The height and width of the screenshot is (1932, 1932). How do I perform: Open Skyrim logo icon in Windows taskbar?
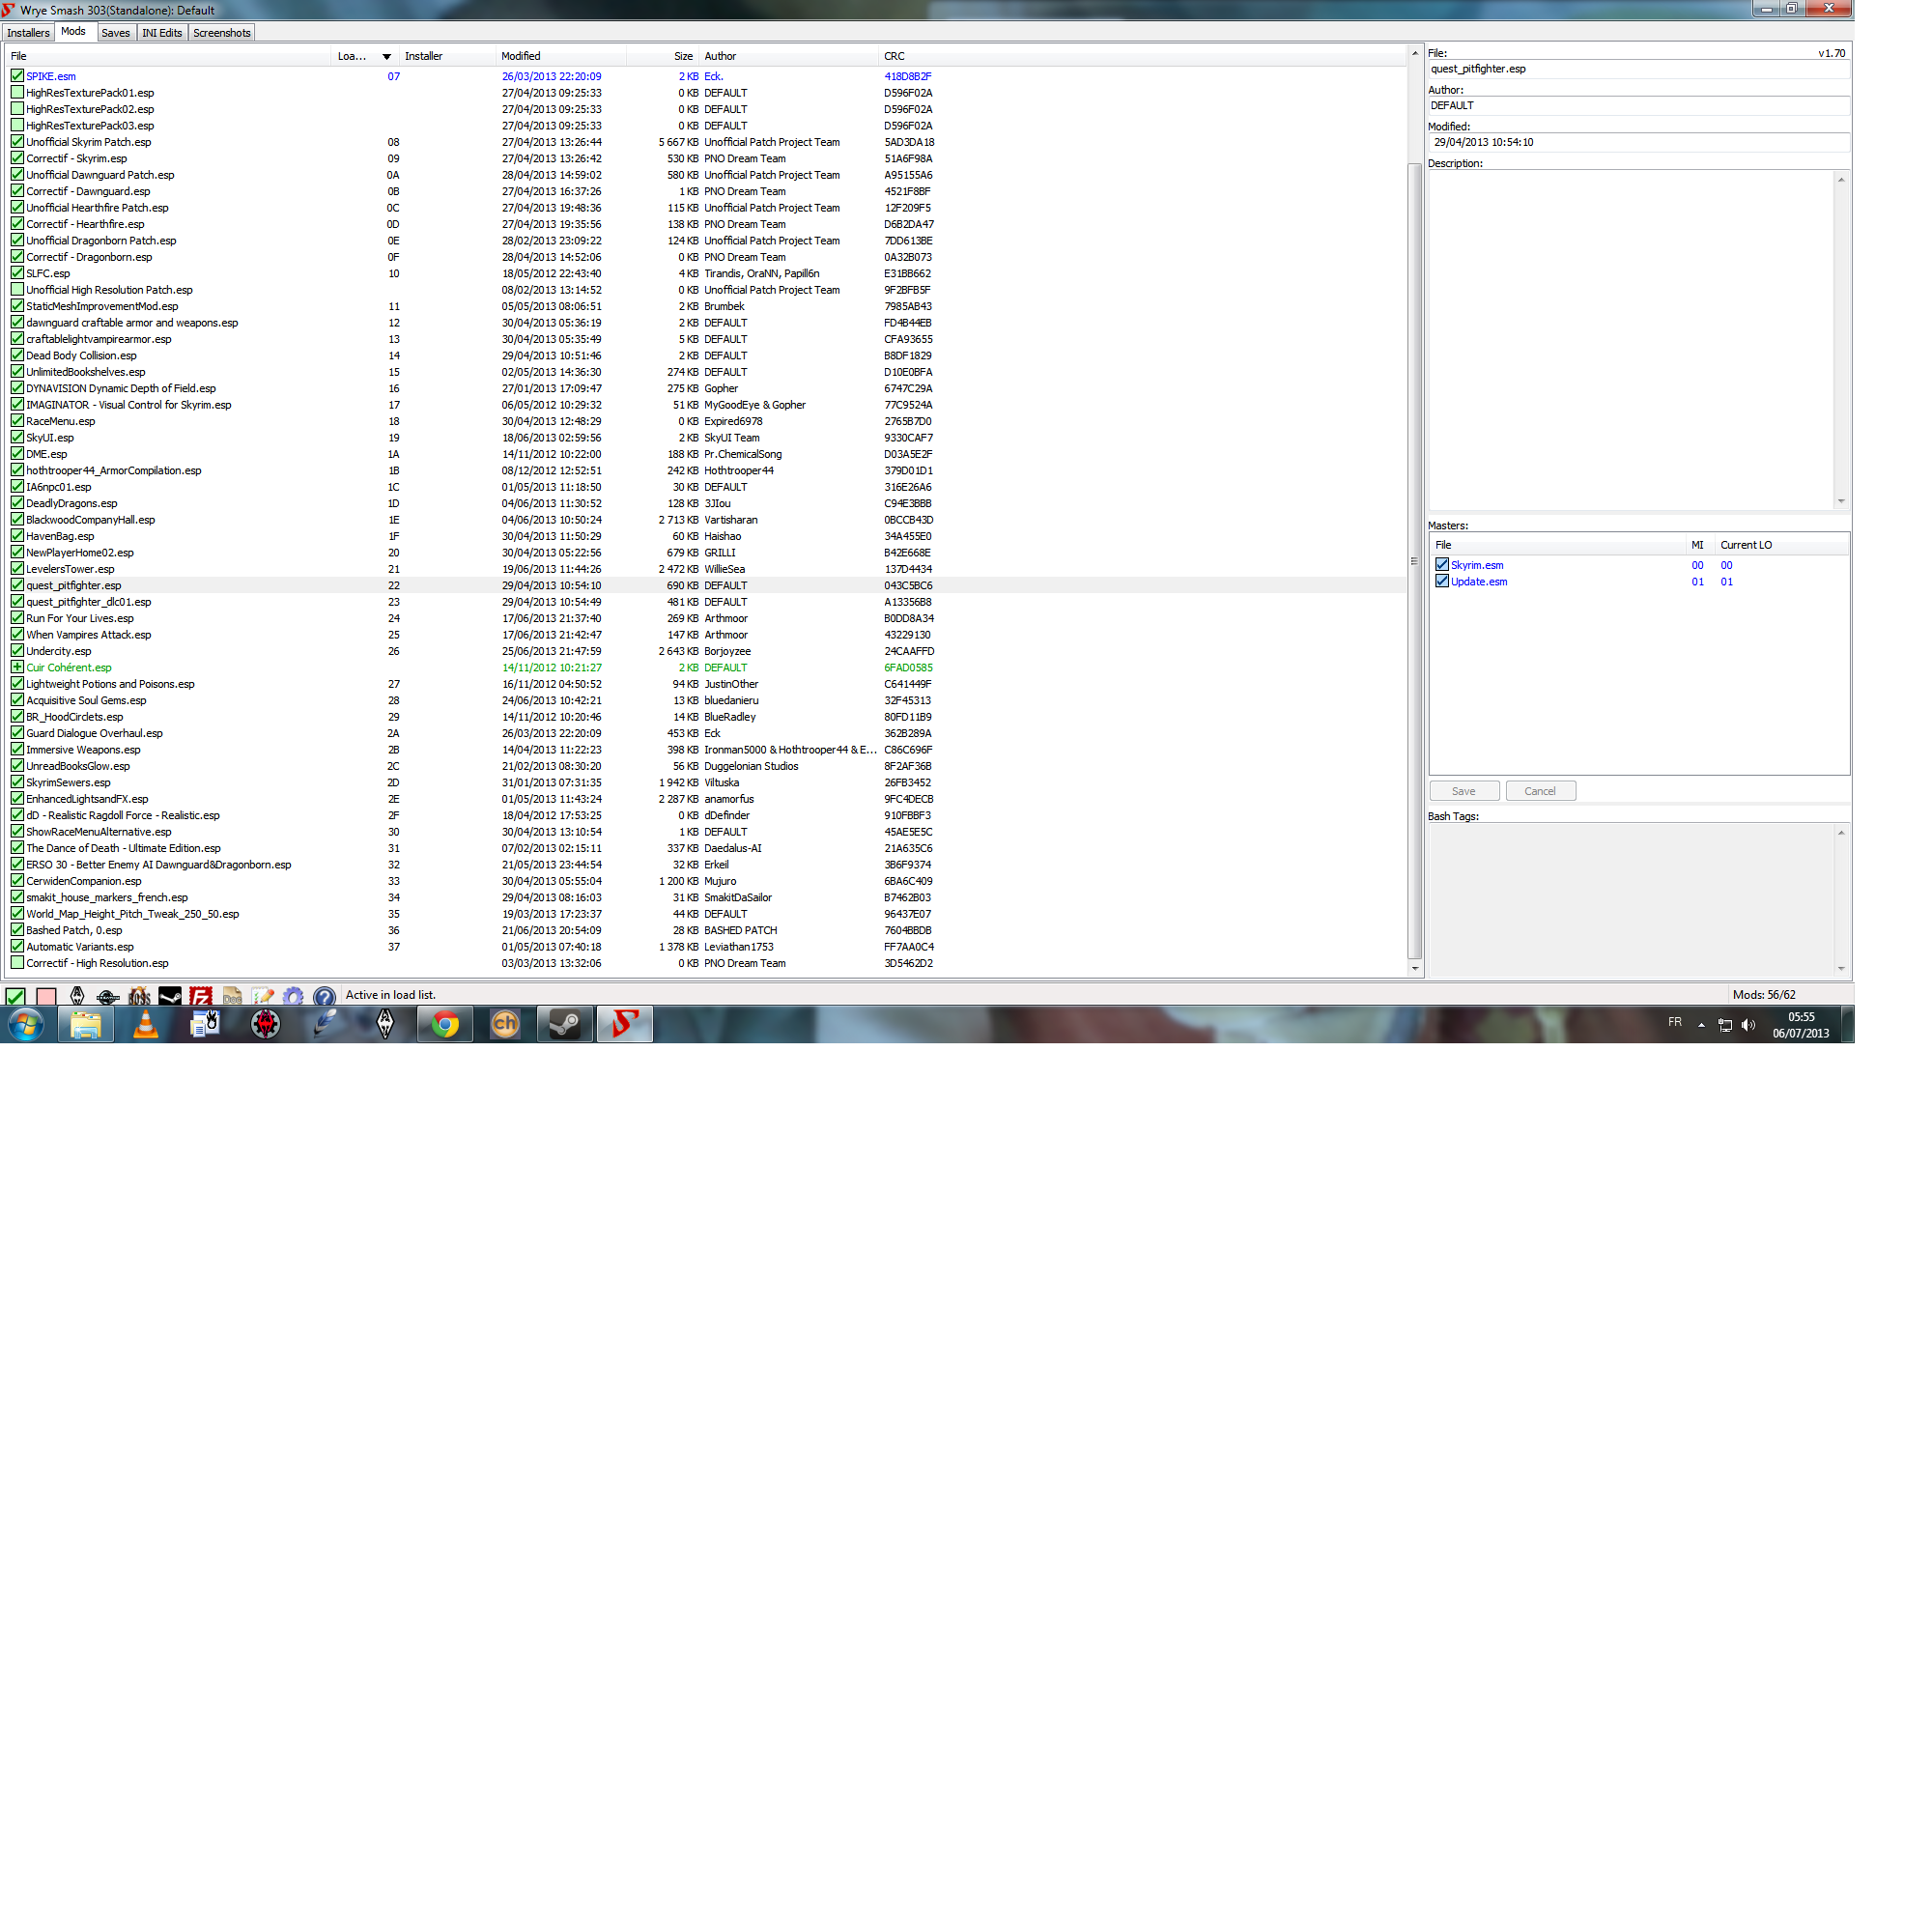point(385,1024)
